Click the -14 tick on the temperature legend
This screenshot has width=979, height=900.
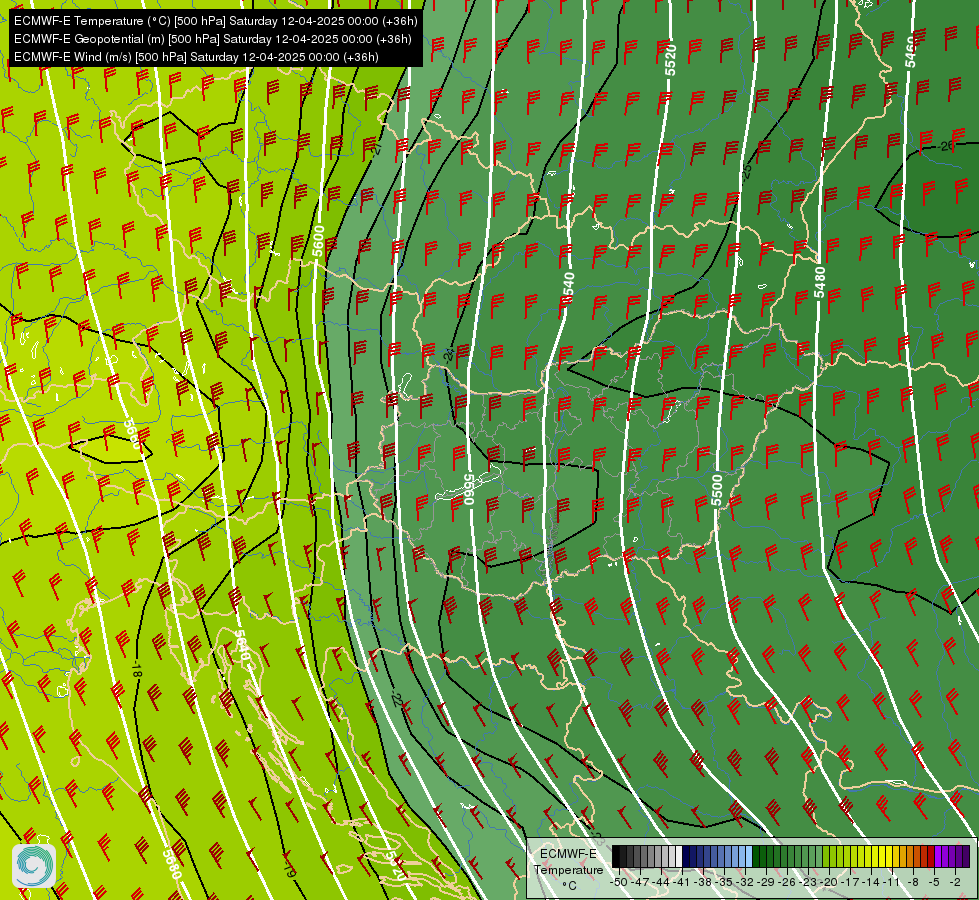pos(872,882)
